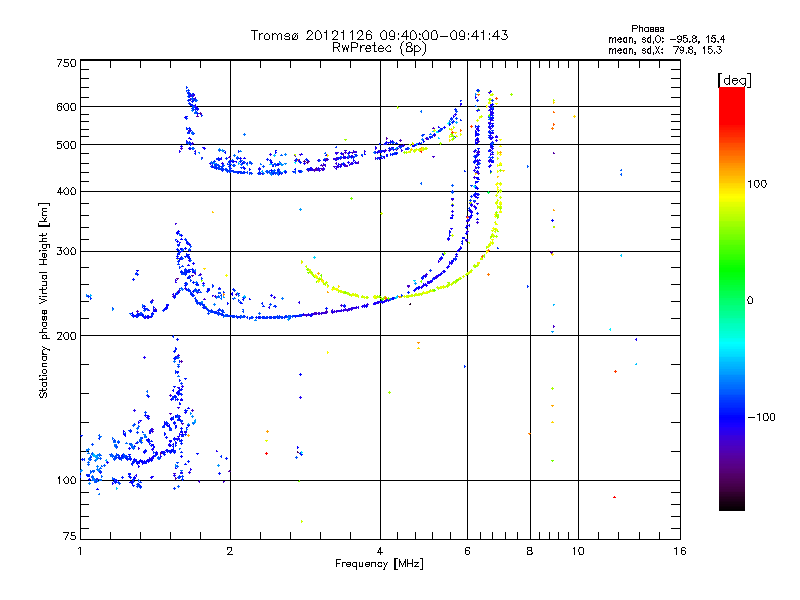Click the 'Stationary phase Virtual Height [km]' axis title
Image resolution: width=800 pixels, height=600 pixels.
pyautogui.click(x=44, y=301)
